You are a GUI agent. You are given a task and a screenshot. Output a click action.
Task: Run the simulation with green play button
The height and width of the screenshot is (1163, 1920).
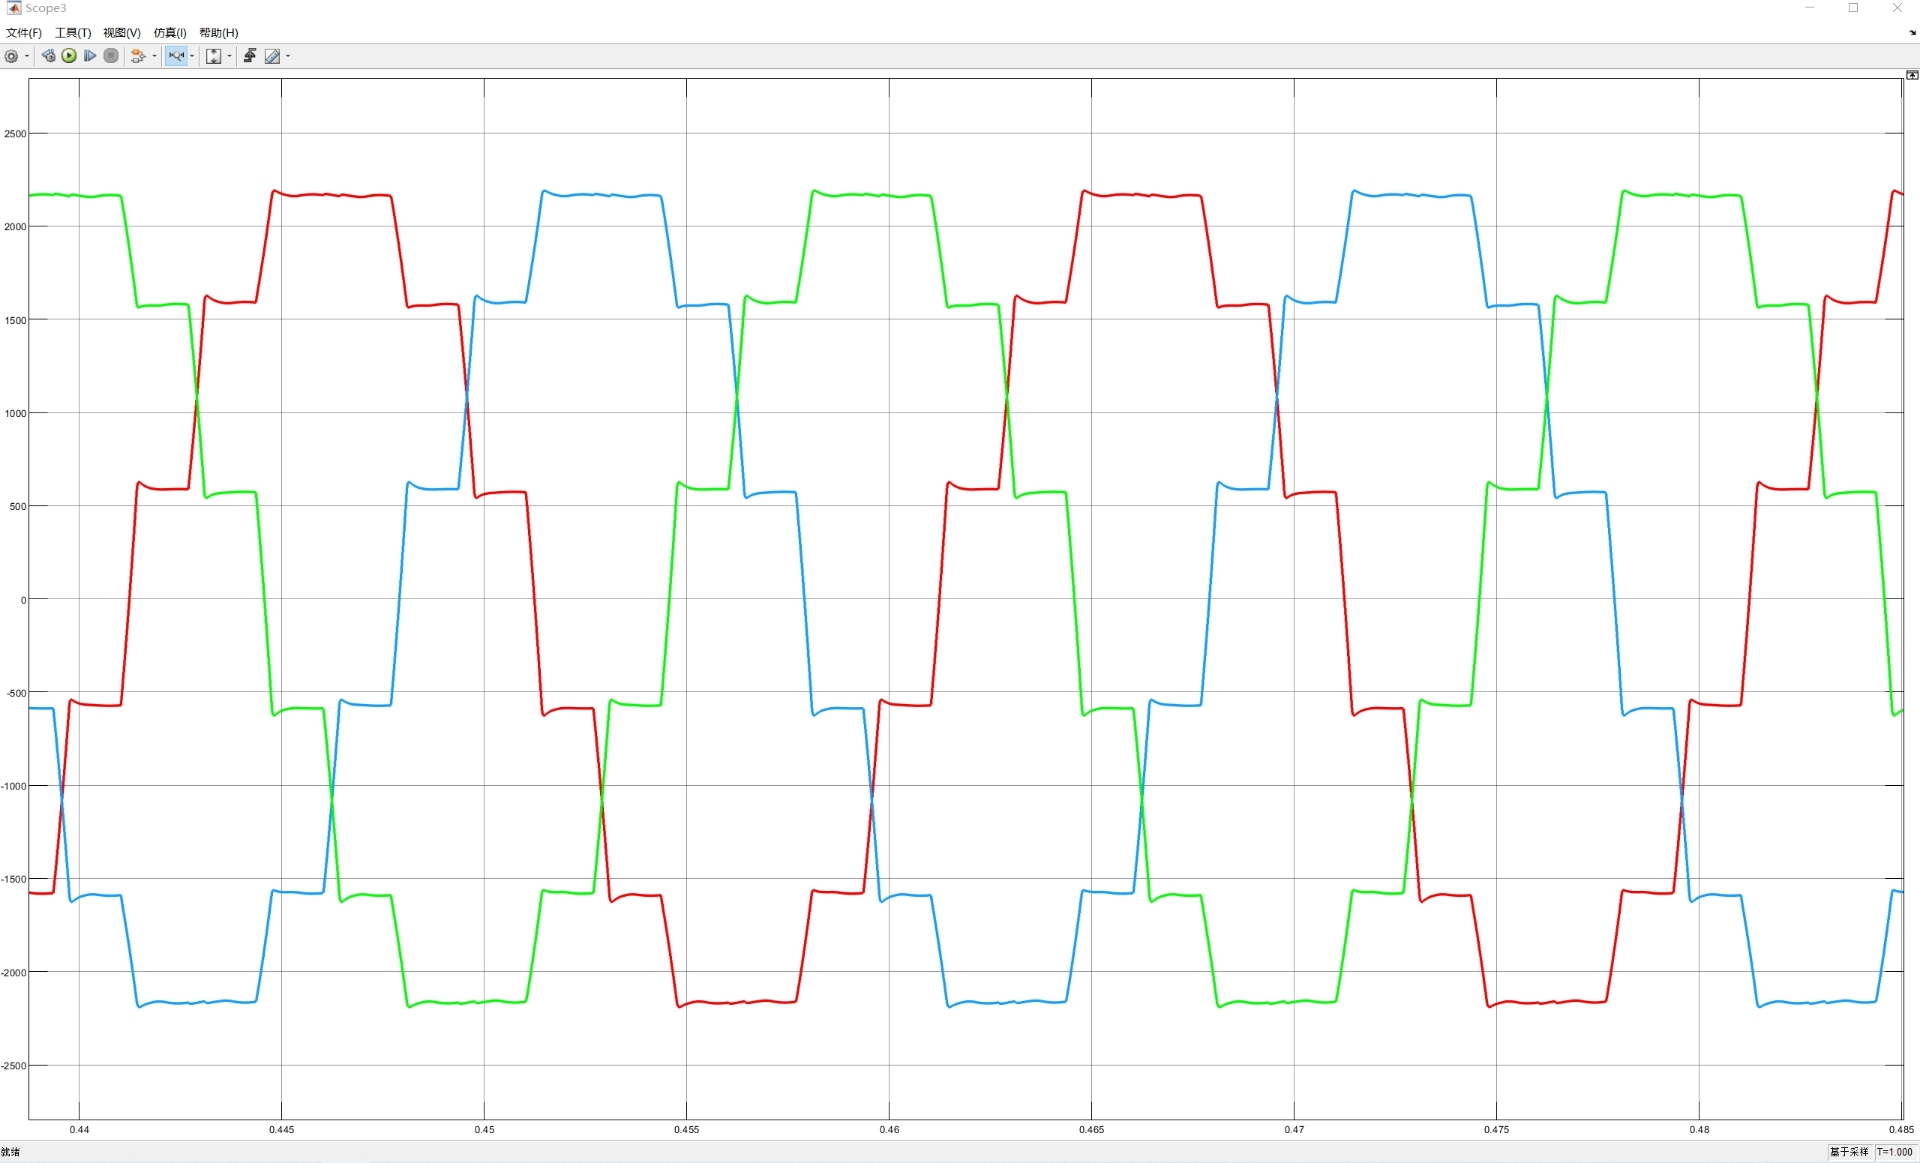coord(69,56)
